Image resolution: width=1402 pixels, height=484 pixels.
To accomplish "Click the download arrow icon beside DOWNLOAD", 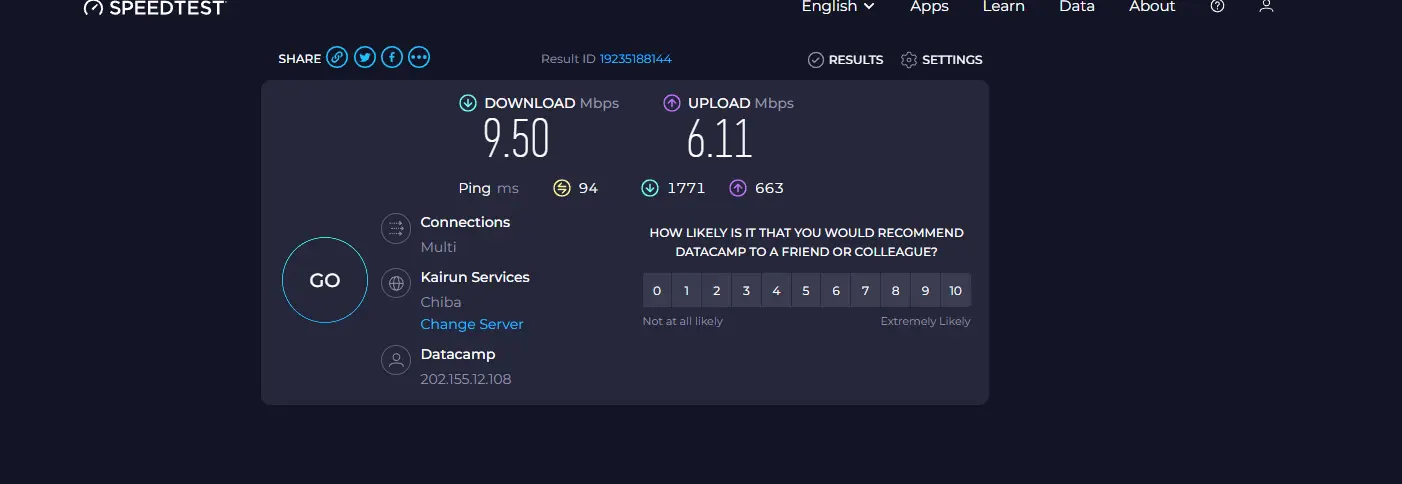I will [x=468, y=103].
